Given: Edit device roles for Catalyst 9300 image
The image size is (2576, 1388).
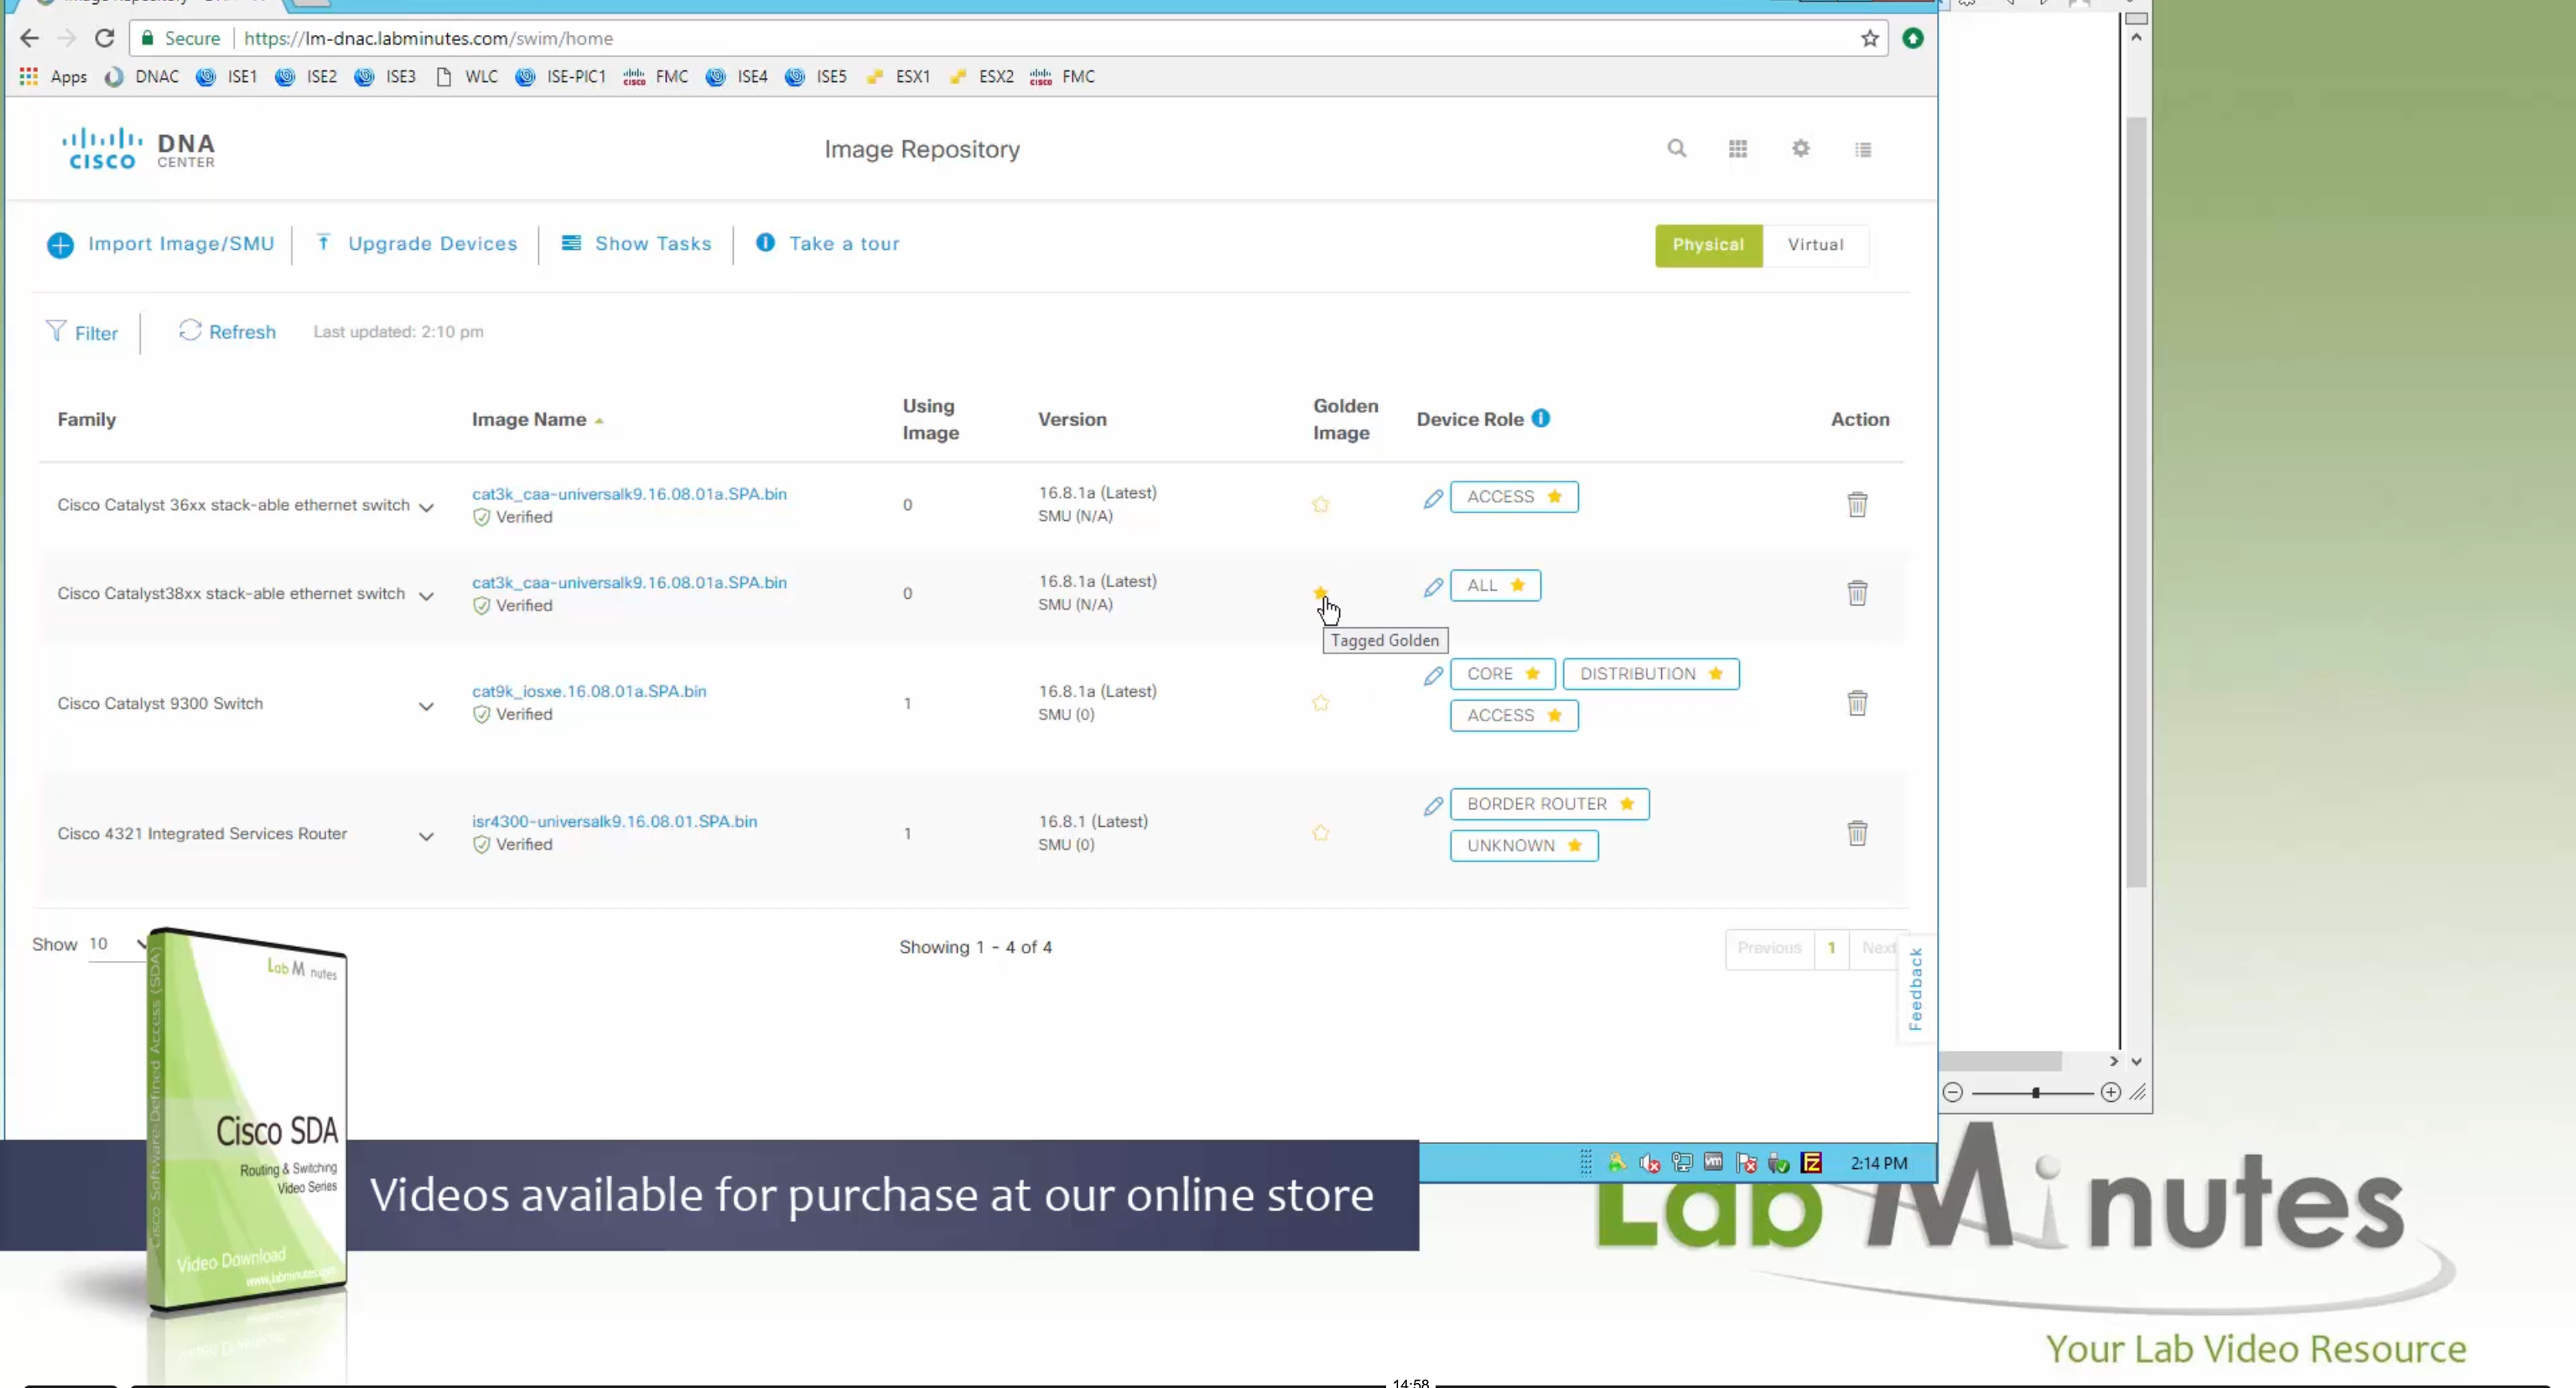Looking at the screenshot, I should tap(1432, 676).
